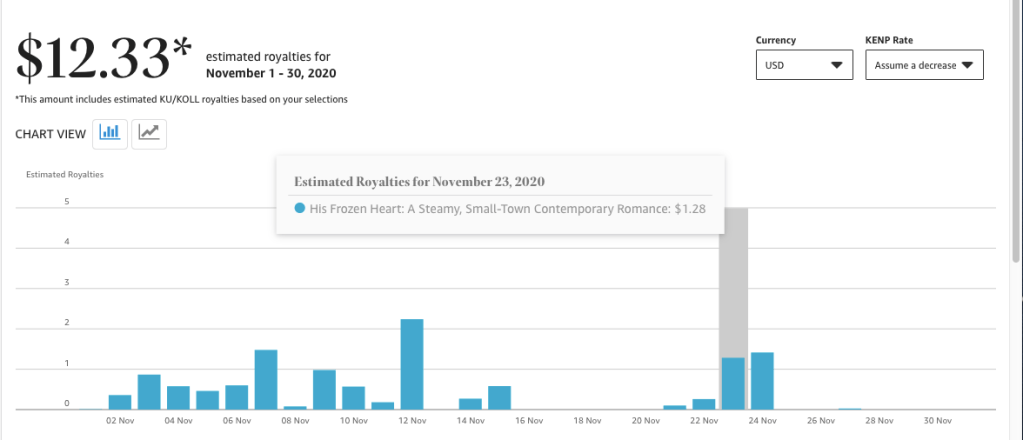
Task: Click the 15 Nov royalties bar
Action: coord(499,397)
